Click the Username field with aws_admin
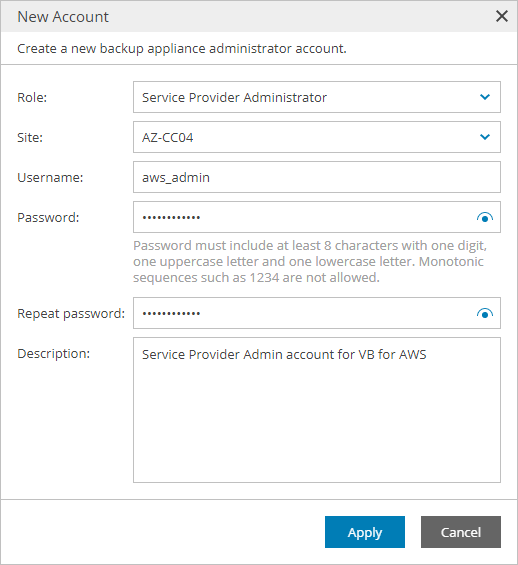 (x=317, y=177)
